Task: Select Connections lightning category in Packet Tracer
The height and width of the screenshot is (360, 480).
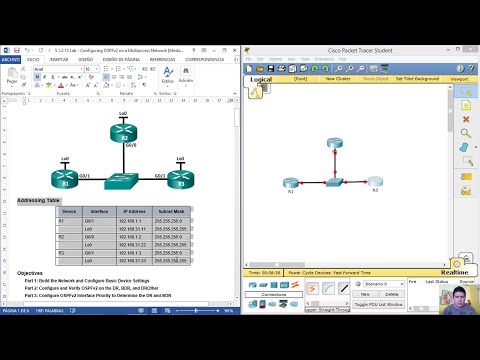Action: click(295, 285)
